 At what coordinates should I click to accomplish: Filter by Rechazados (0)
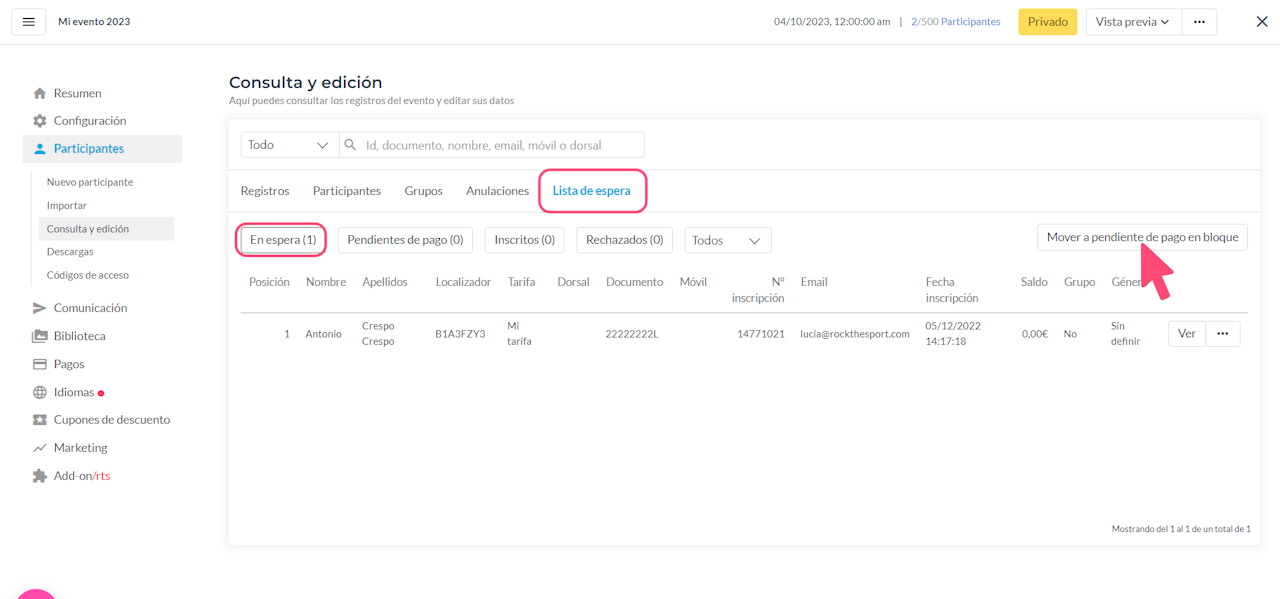[x=625, y=240]
